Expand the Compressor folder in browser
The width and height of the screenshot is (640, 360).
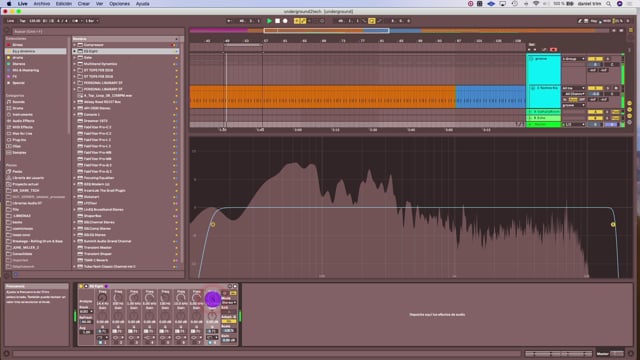[x=75, y=45]
